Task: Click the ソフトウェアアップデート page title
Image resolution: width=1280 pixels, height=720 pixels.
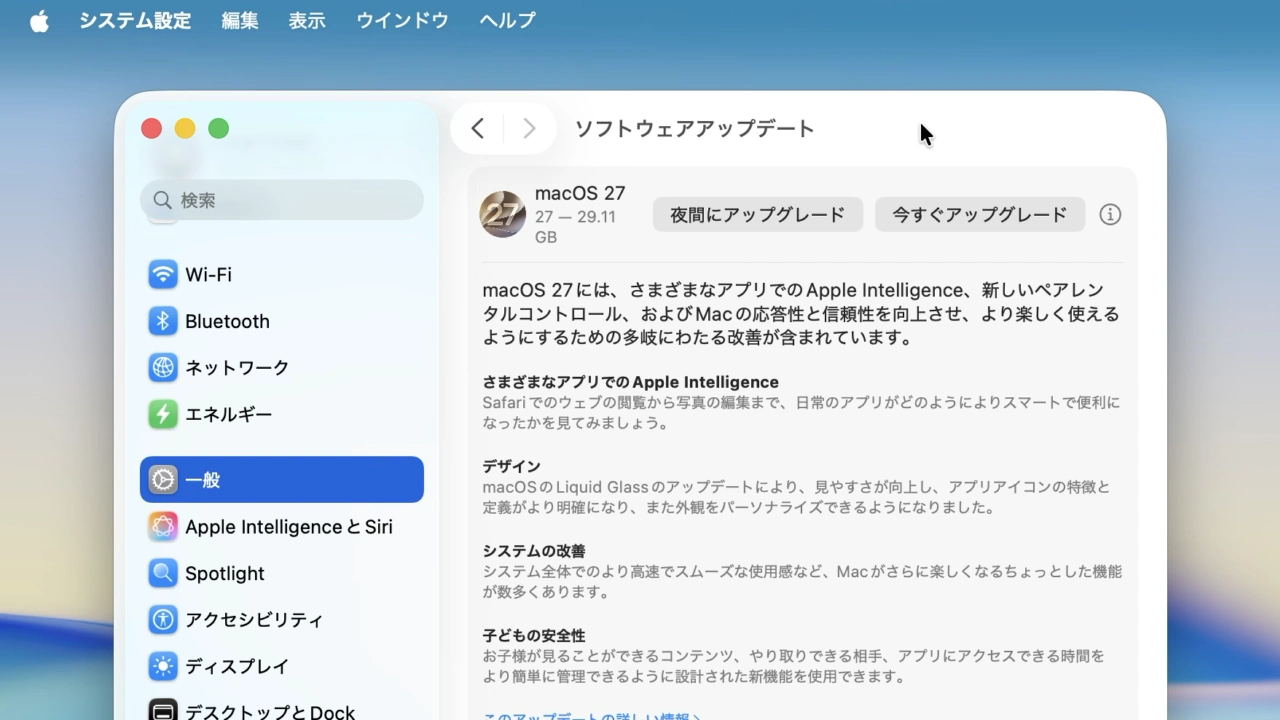Action: [x=695, y=128]
